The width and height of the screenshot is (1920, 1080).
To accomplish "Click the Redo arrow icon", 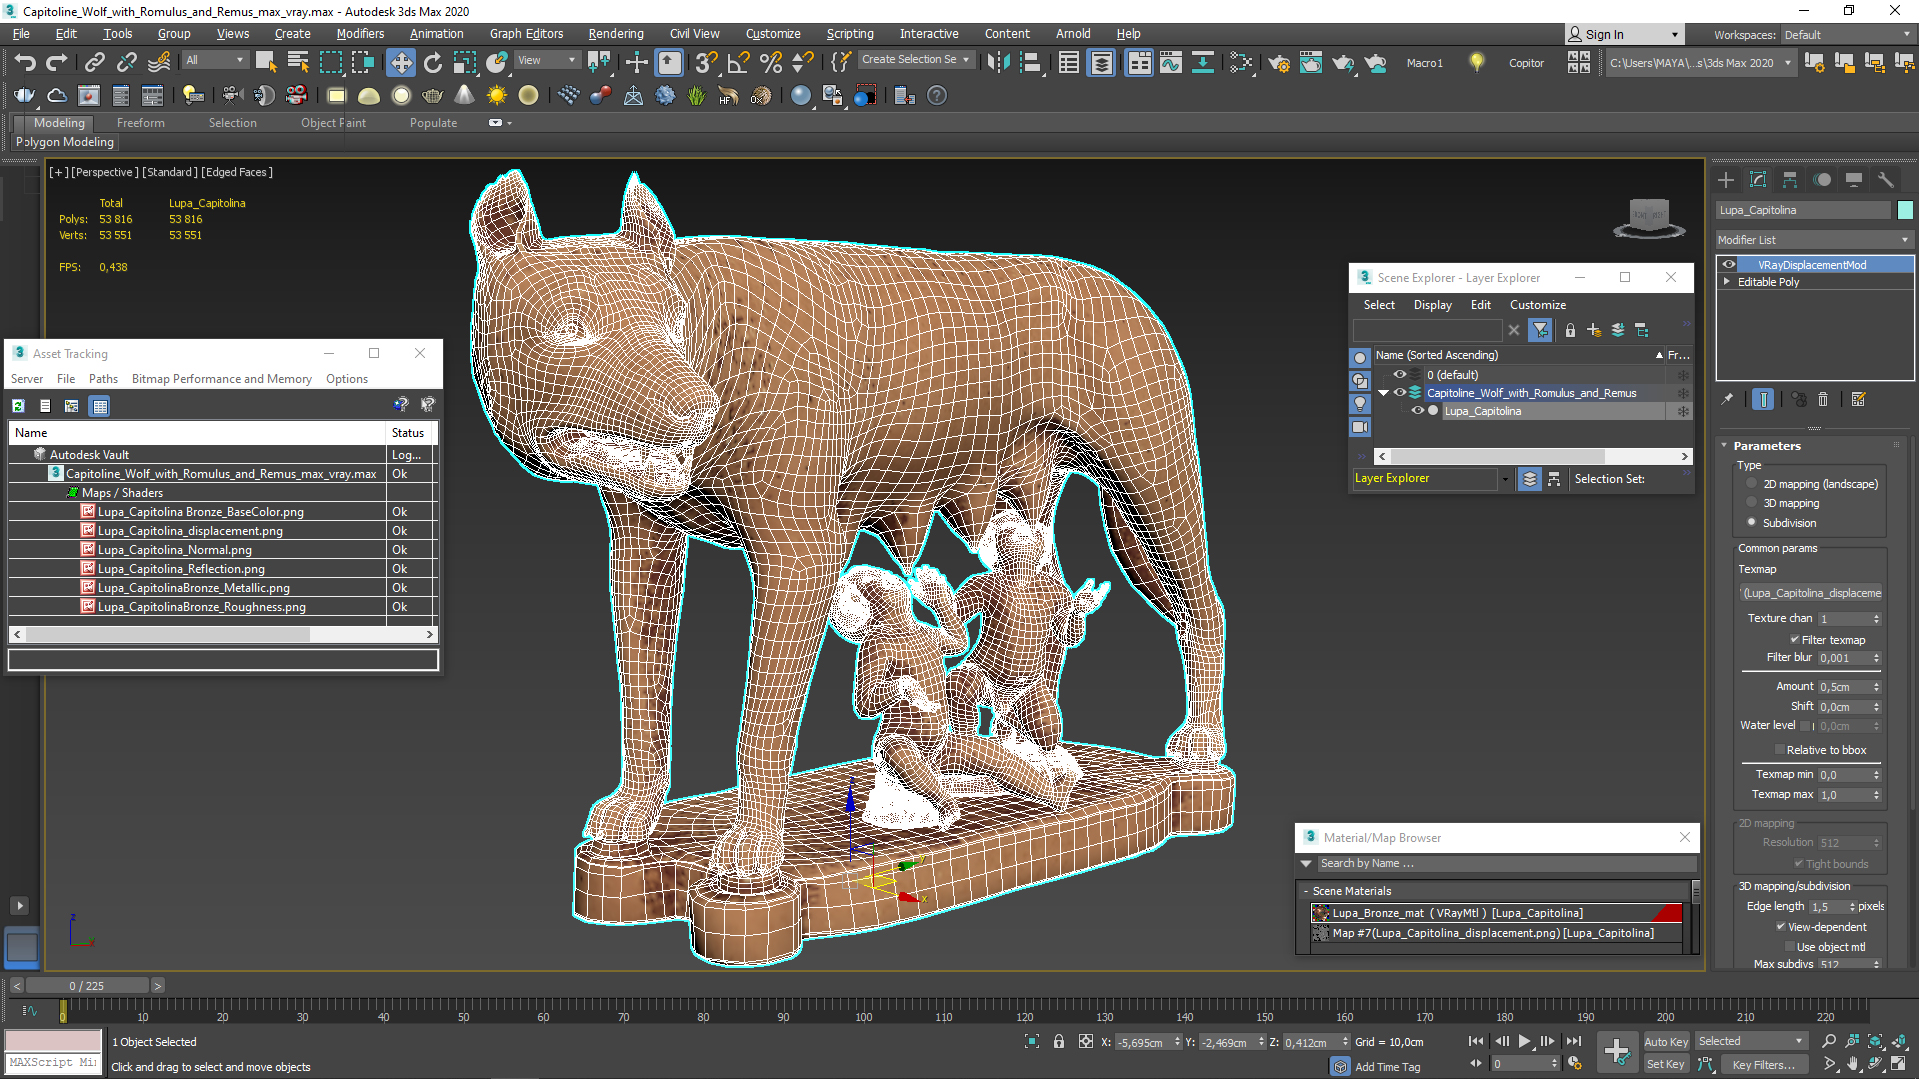I will coord(57,62).
